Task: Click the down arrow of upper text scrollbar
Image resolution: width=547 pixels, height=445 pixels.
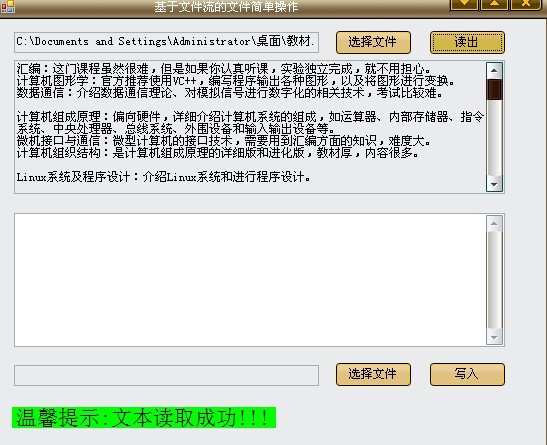Action: (x=494, y=184)
